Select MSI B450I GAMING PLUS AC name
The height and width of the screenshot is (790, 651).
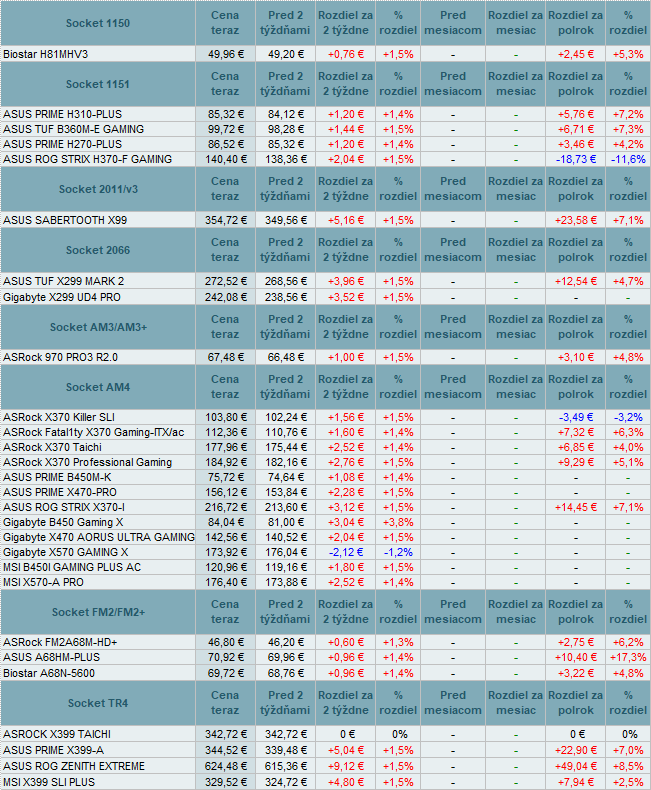(x=72, y=567)
